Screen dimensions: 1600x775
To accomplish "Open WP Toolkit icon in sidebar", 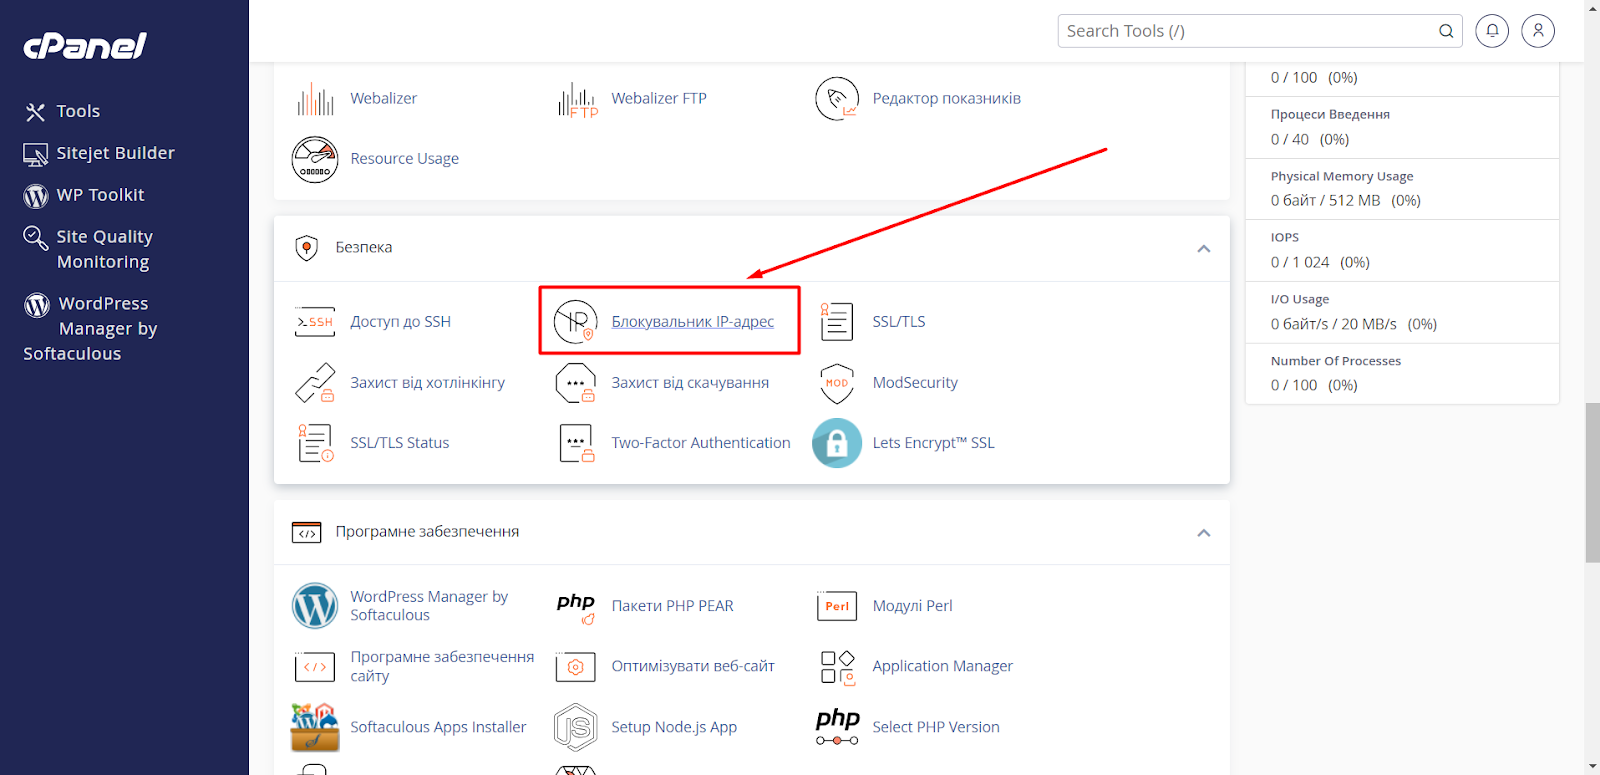I will click(36, 196).
